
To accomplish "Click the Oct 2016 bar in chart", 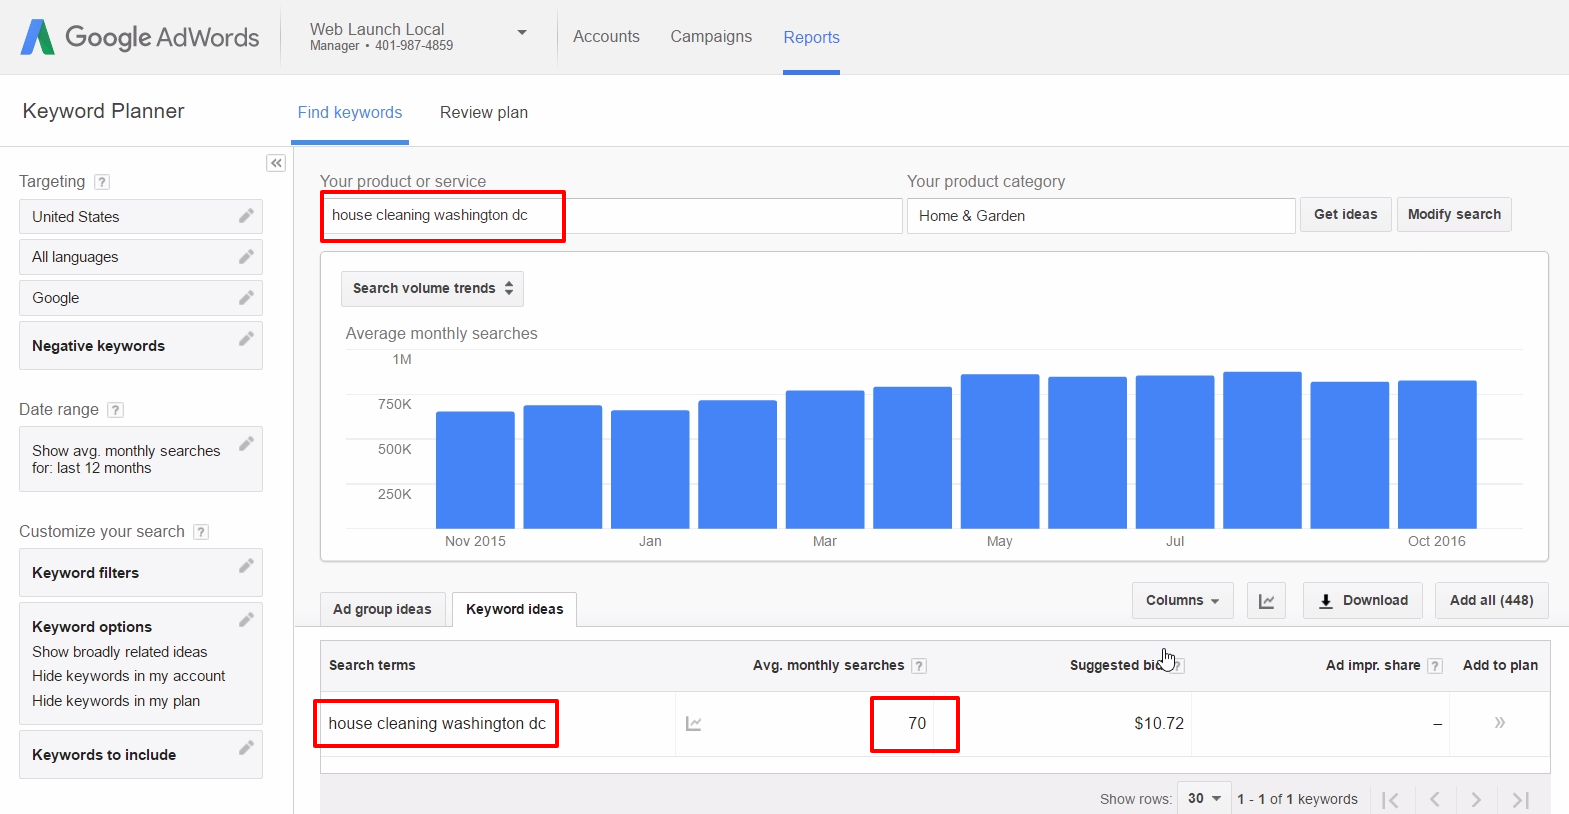I will pos(1437,454).
